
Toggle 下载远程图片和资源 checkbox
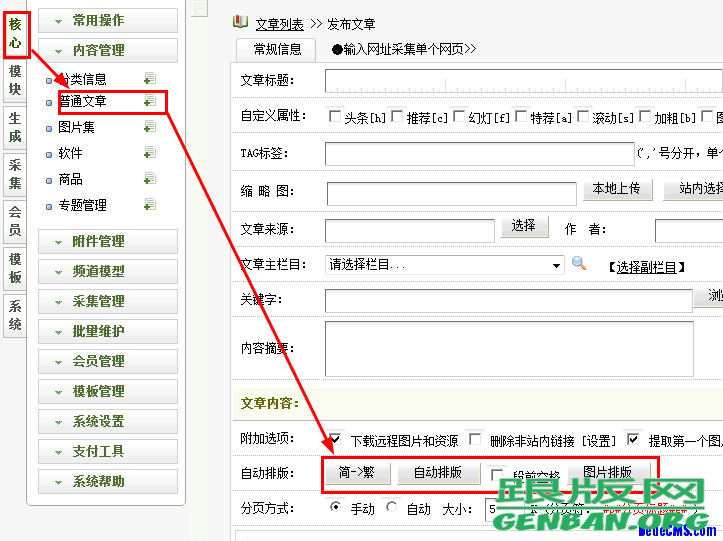pyautogui.click(x=335, y=439)
